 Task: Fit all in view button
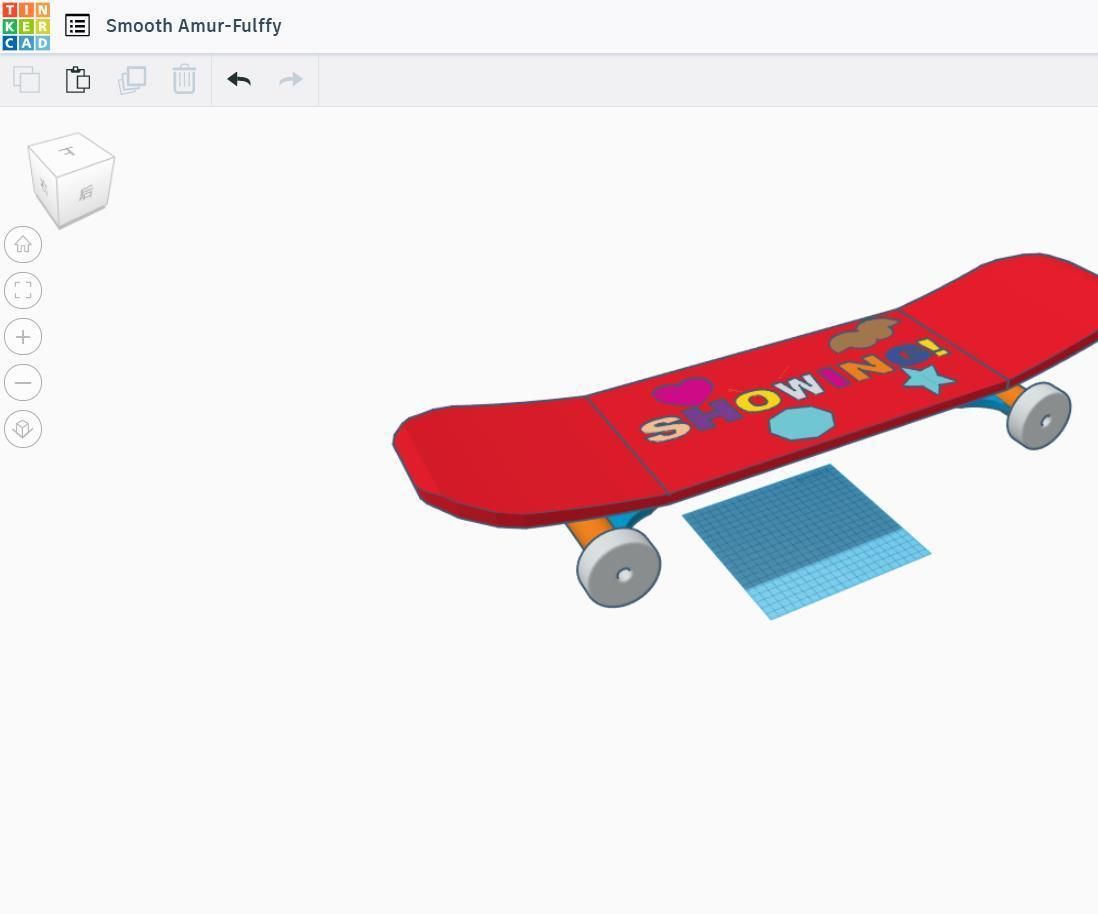click(23, 291)
